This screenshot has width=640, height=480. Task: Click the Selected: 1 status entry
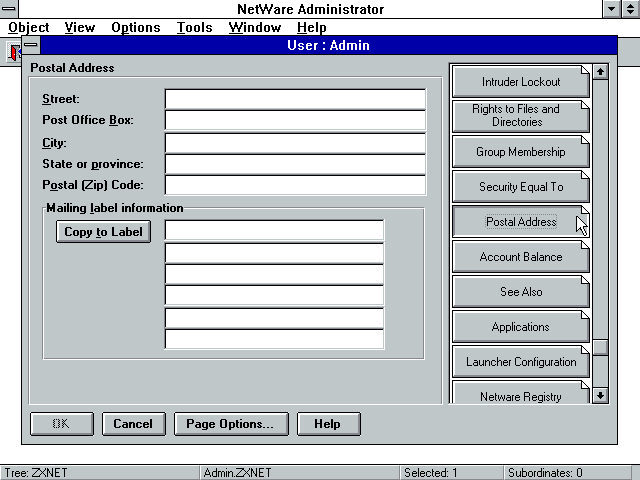431,473
